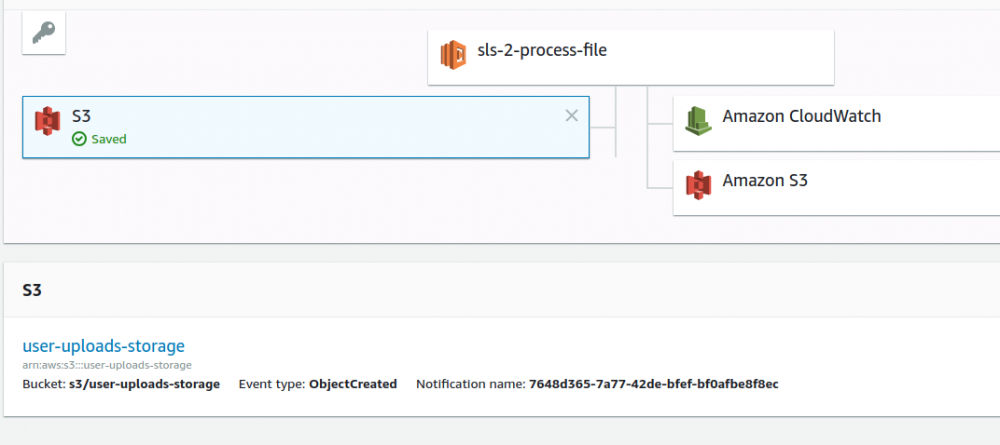
Task: Click the green Saved checkmark icon
Action: coord(79,139)
